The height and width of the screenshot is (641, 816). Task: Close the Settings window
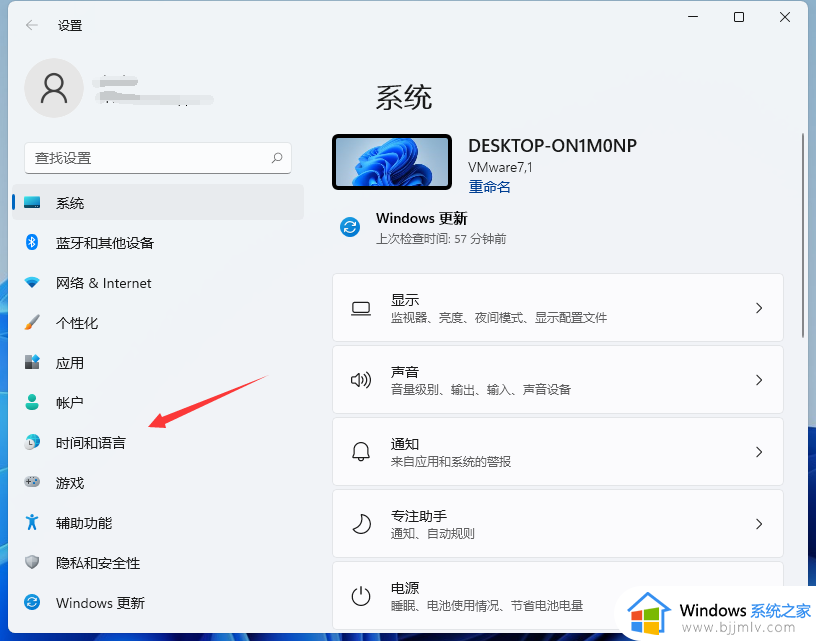click(785, 17)
